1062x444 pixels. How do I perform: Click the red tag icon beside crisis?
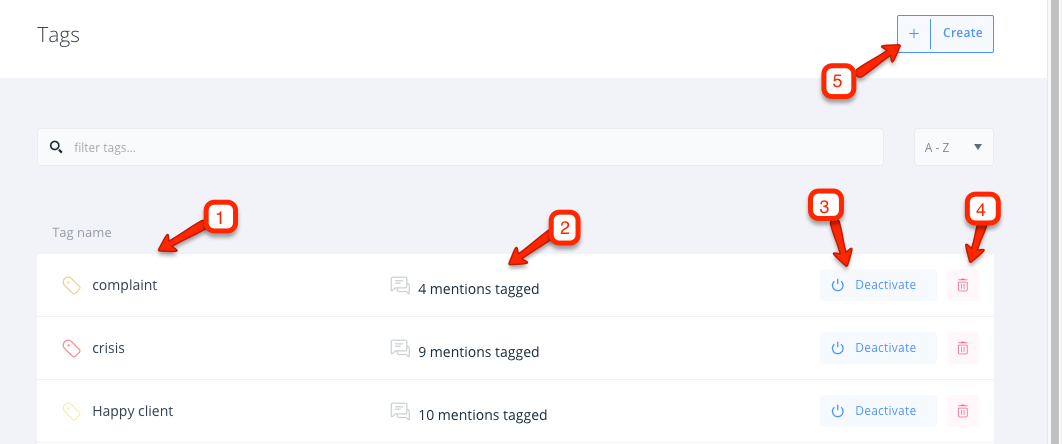pyautogui.click(x=72, y=349)
